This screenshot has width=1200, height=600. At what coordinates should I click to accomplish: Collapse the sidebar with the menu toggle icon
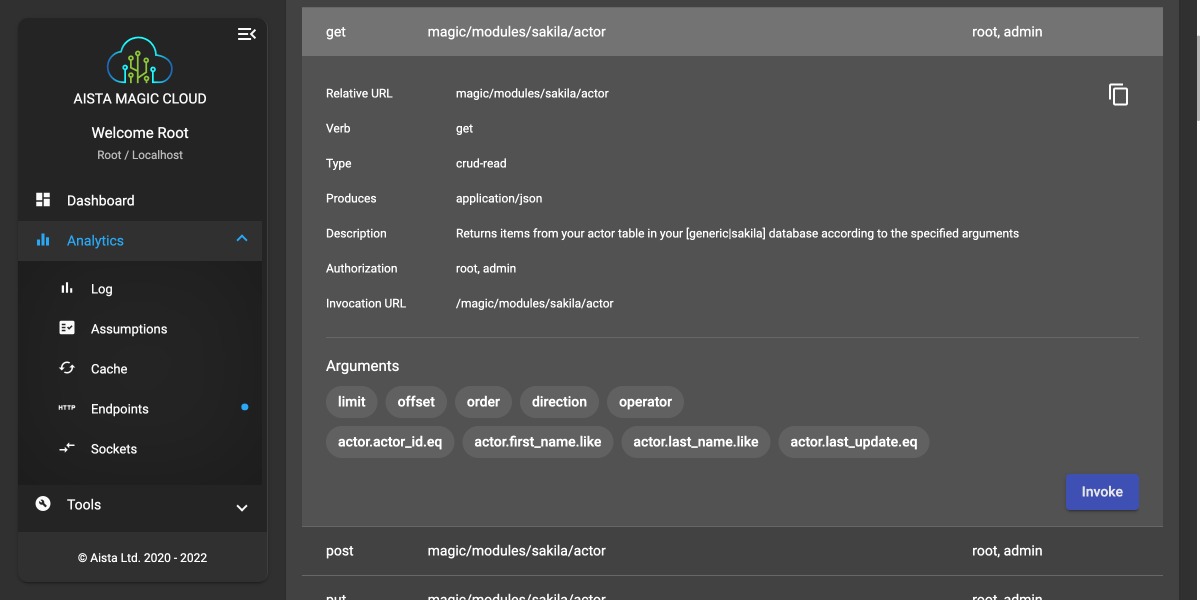click(246, 34)
